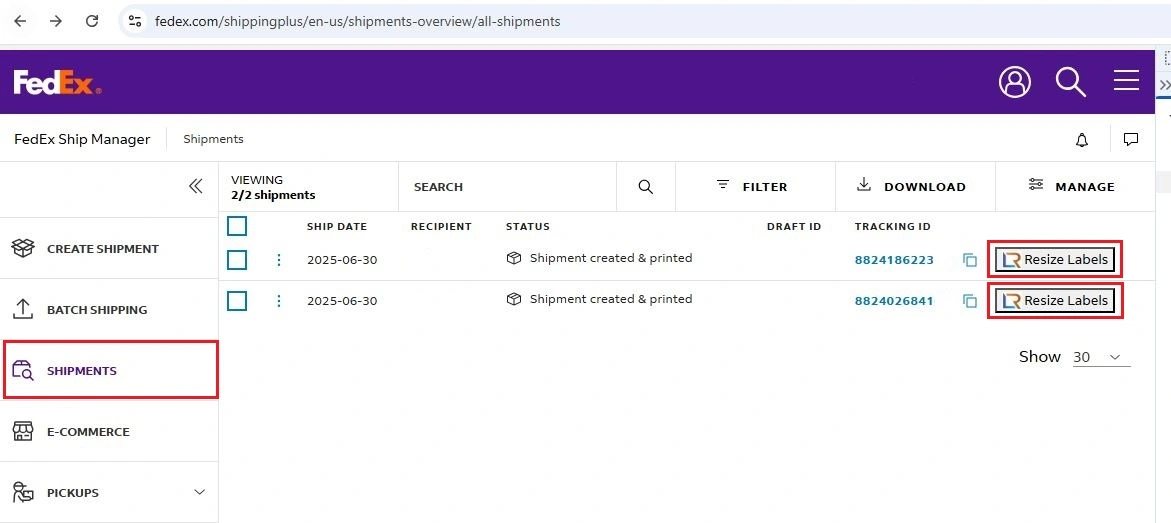Image resolution: width=1171 pixels, height=523 pixels.
Task: Open tracking link 8824026841
Action: click(x=893, y=301)
